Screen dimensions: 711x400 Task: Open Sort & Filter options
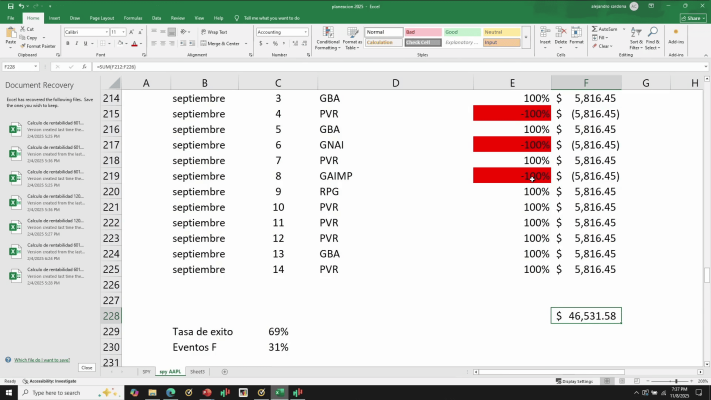pos(637,39)
